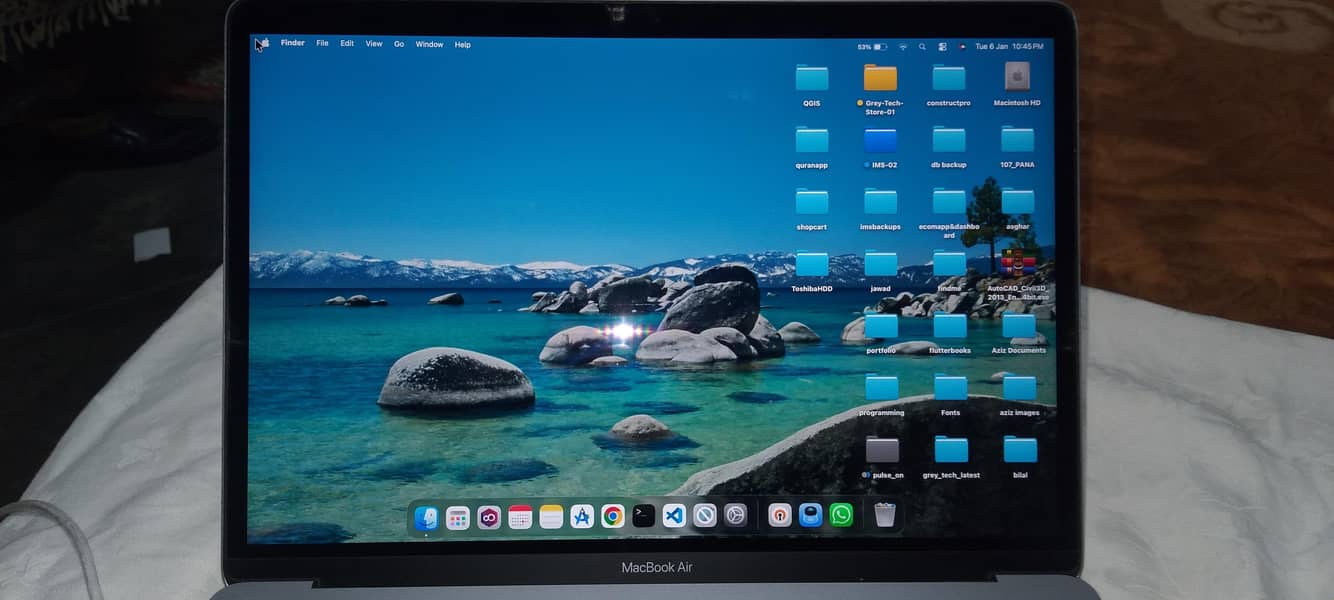Open the Trash

pos(884,514)
